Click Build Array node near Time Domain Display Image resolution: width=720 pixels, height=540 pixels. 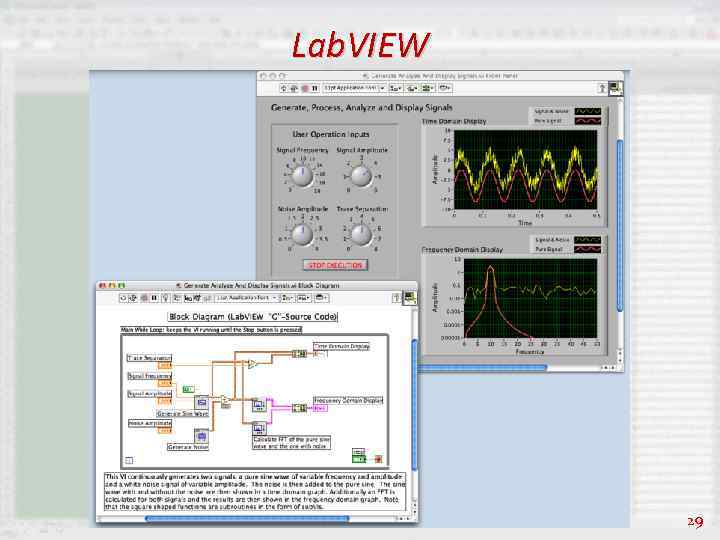[299, 354]
